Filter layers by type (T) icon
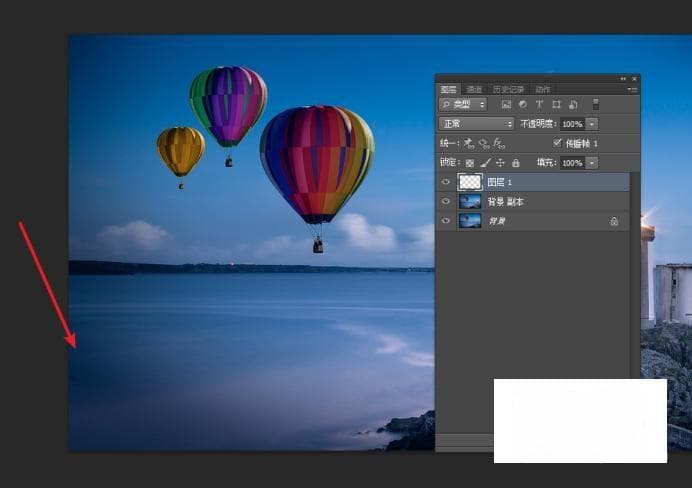This screenshot has height=488, width=692. (x=539, y=105)
